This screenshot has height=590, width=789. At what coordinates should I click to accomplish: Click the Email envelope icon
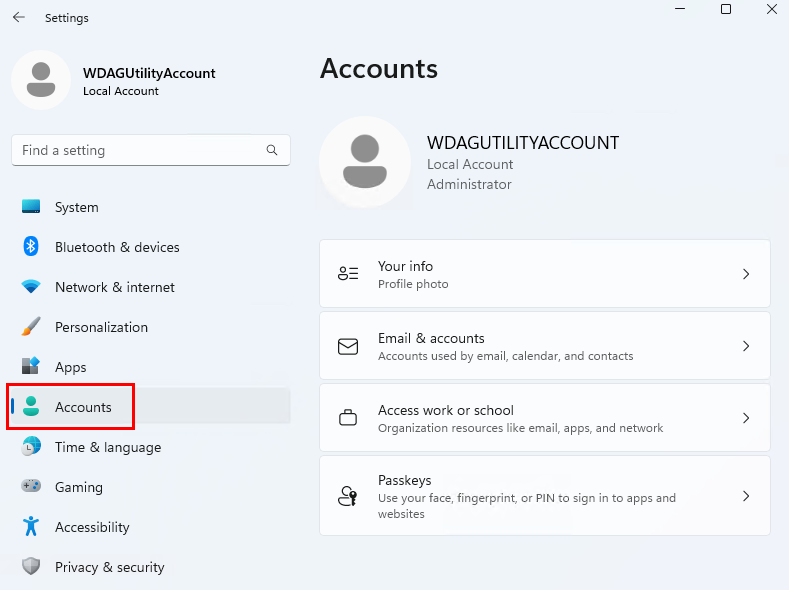click(x=348, y=346)
